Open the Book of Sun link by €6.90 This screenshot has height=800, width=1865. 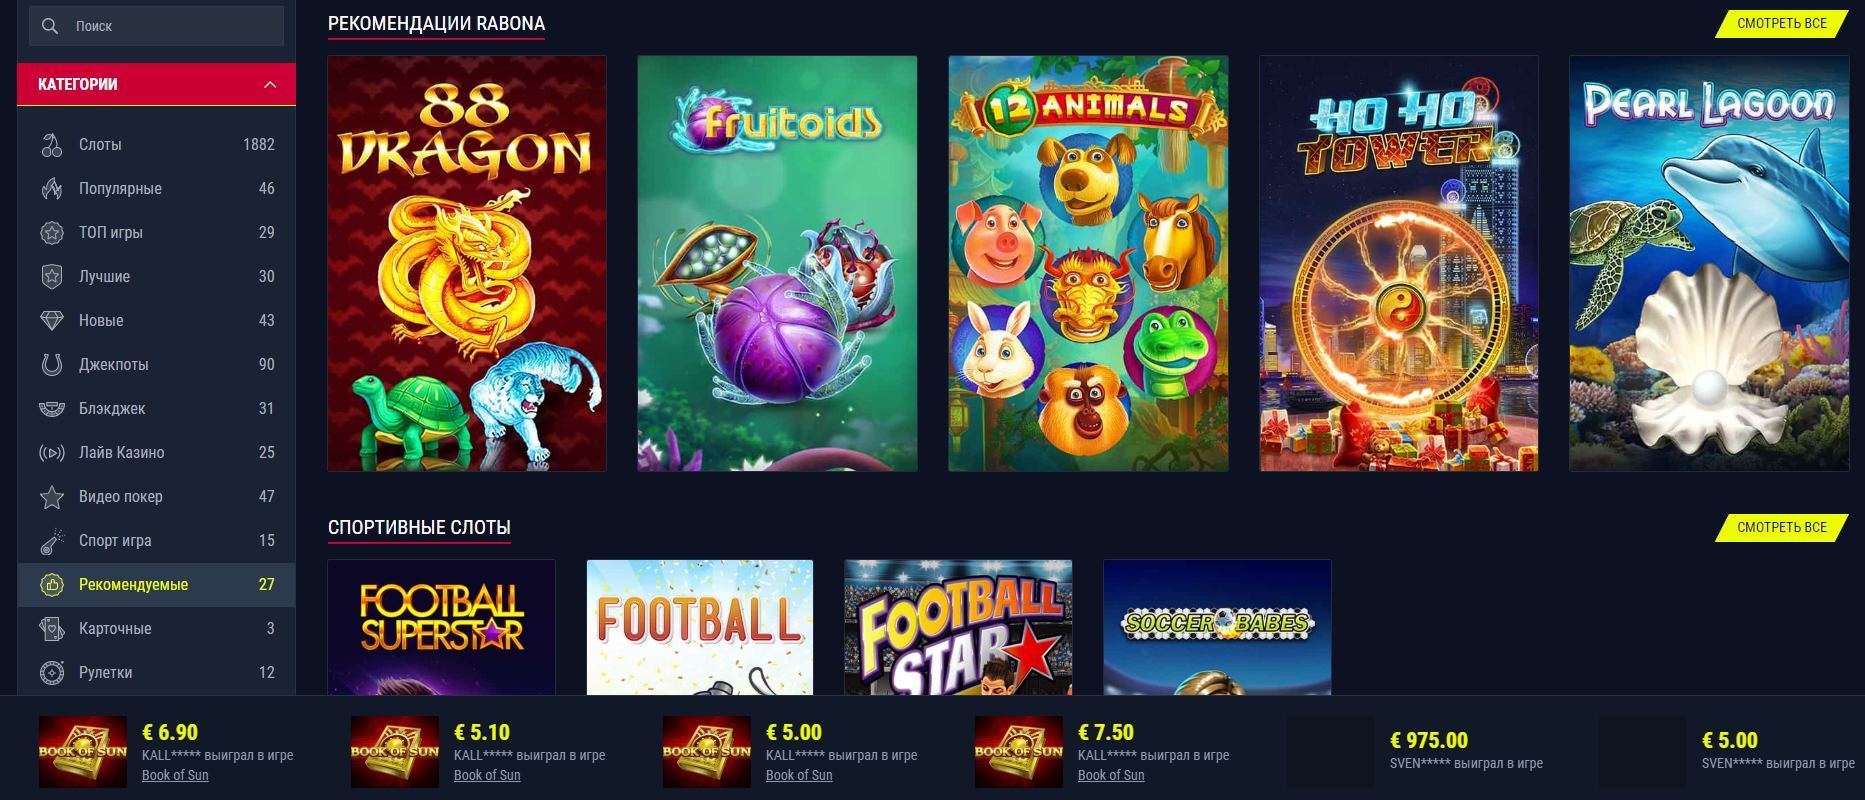pyautogui.click(x=175, y=775)
